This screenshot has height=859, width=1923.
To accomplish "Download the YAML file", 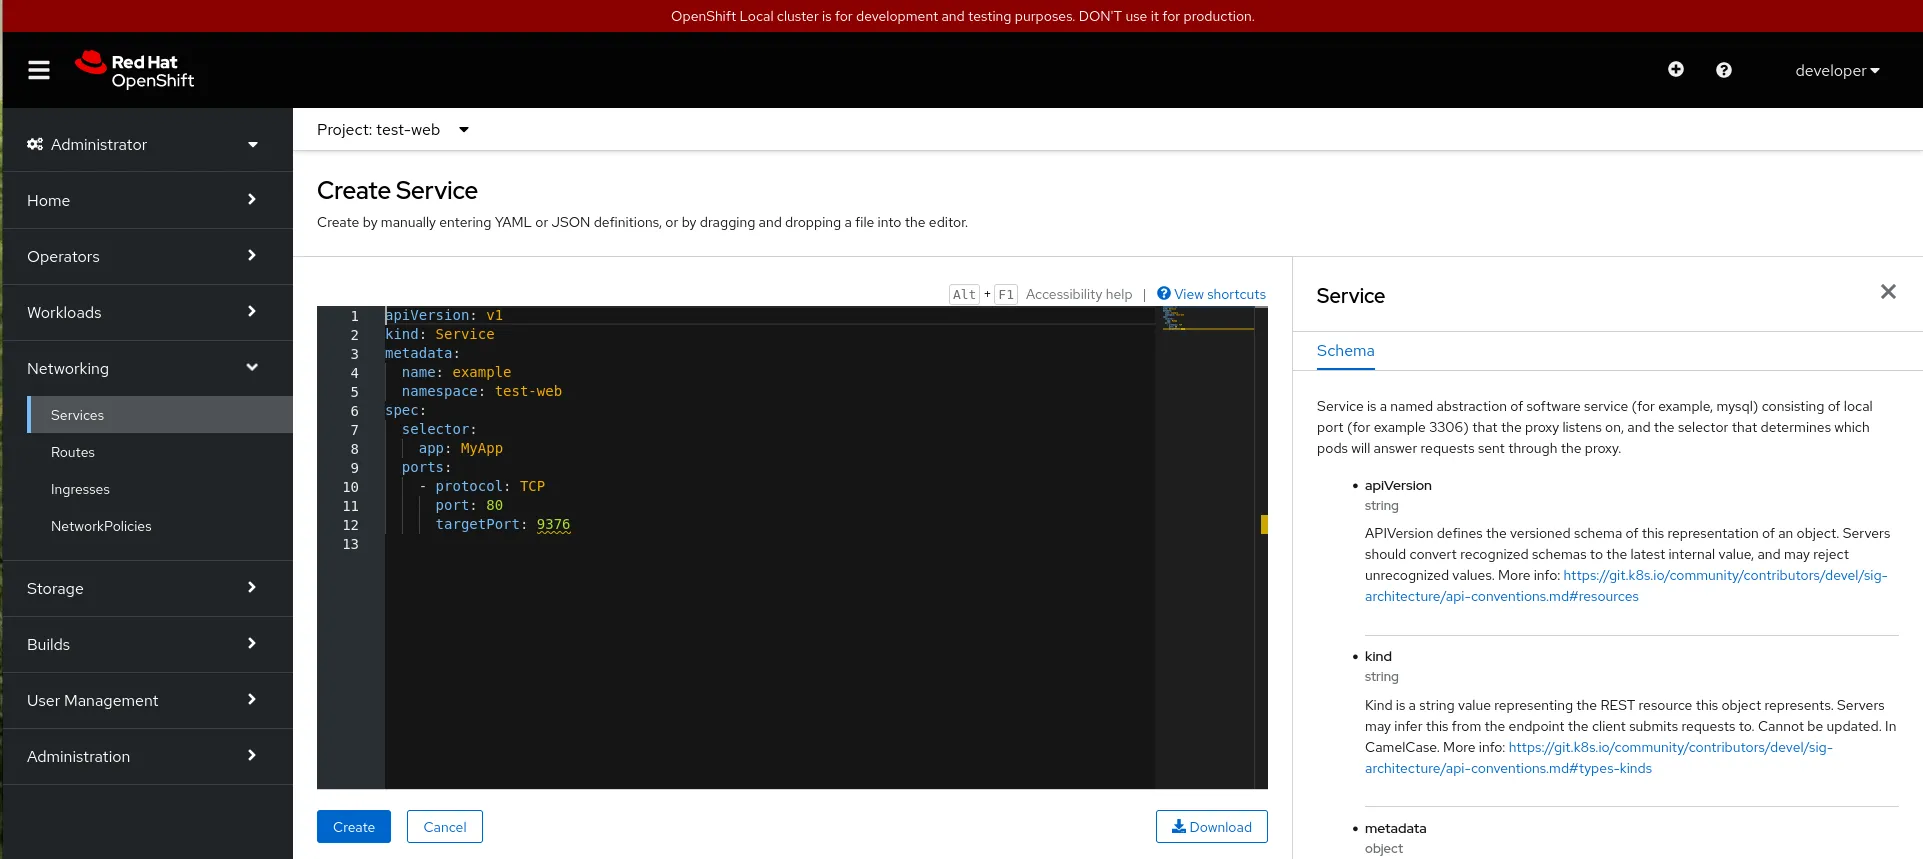I will 1211,827.
